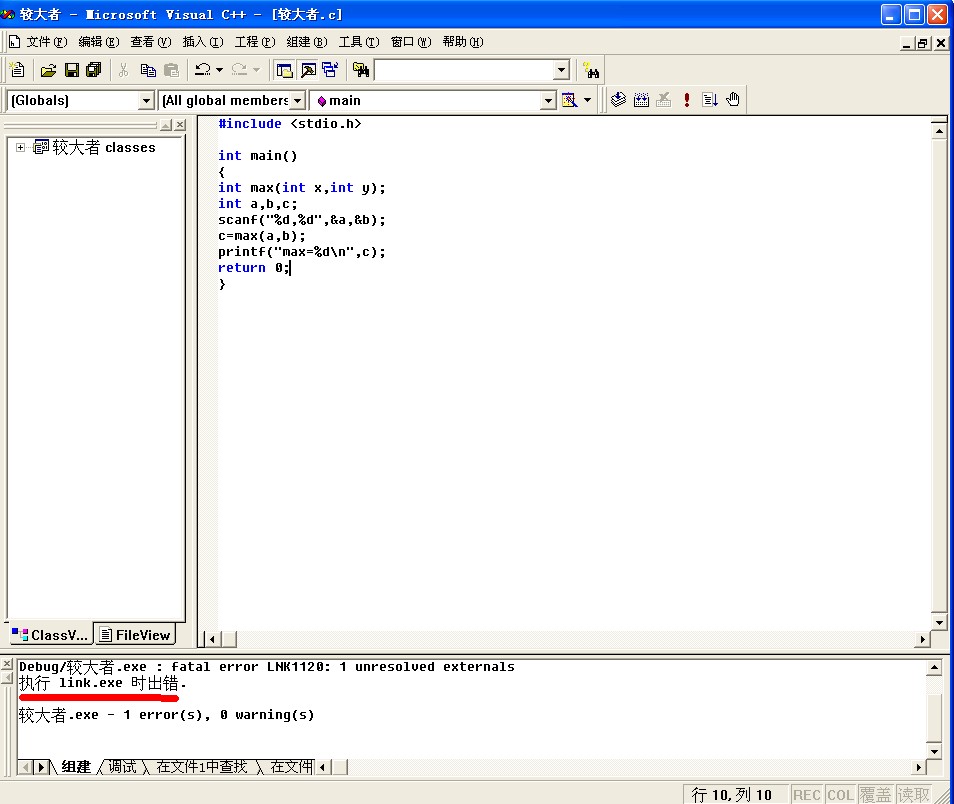Select the 调试 output tab
The height and width of the screenshot is (804, 954).
point(122,766)
